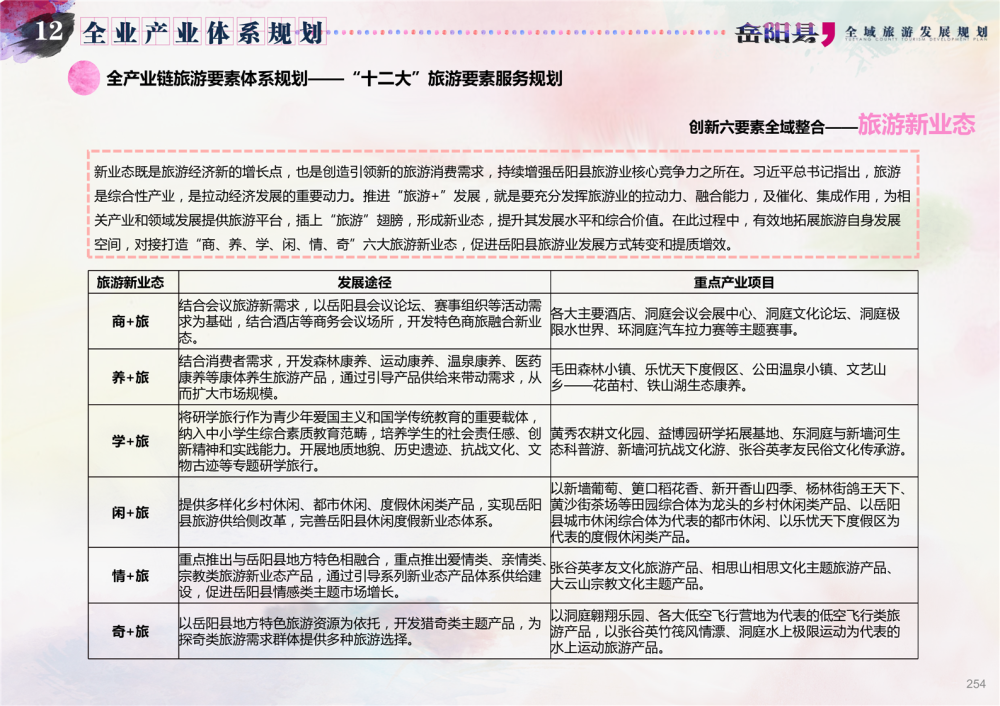
Task: Select the 闲+旅 row label
Action: pos(131,512)
